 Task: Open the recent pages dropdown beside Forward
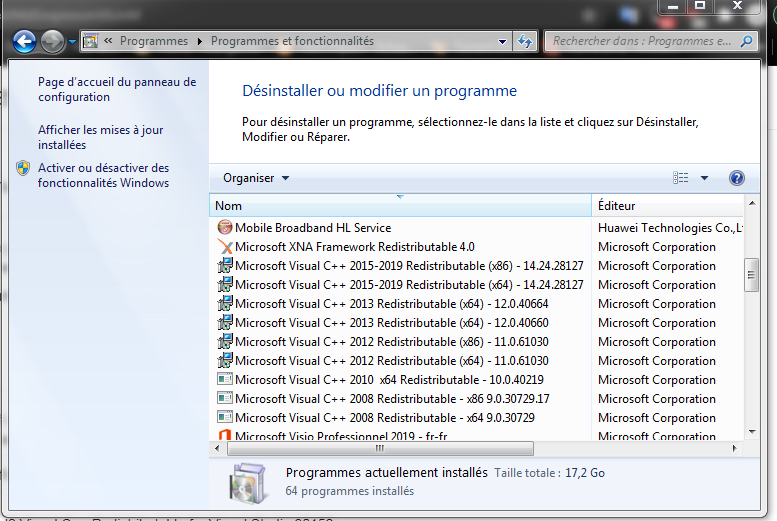click(72, 42)
